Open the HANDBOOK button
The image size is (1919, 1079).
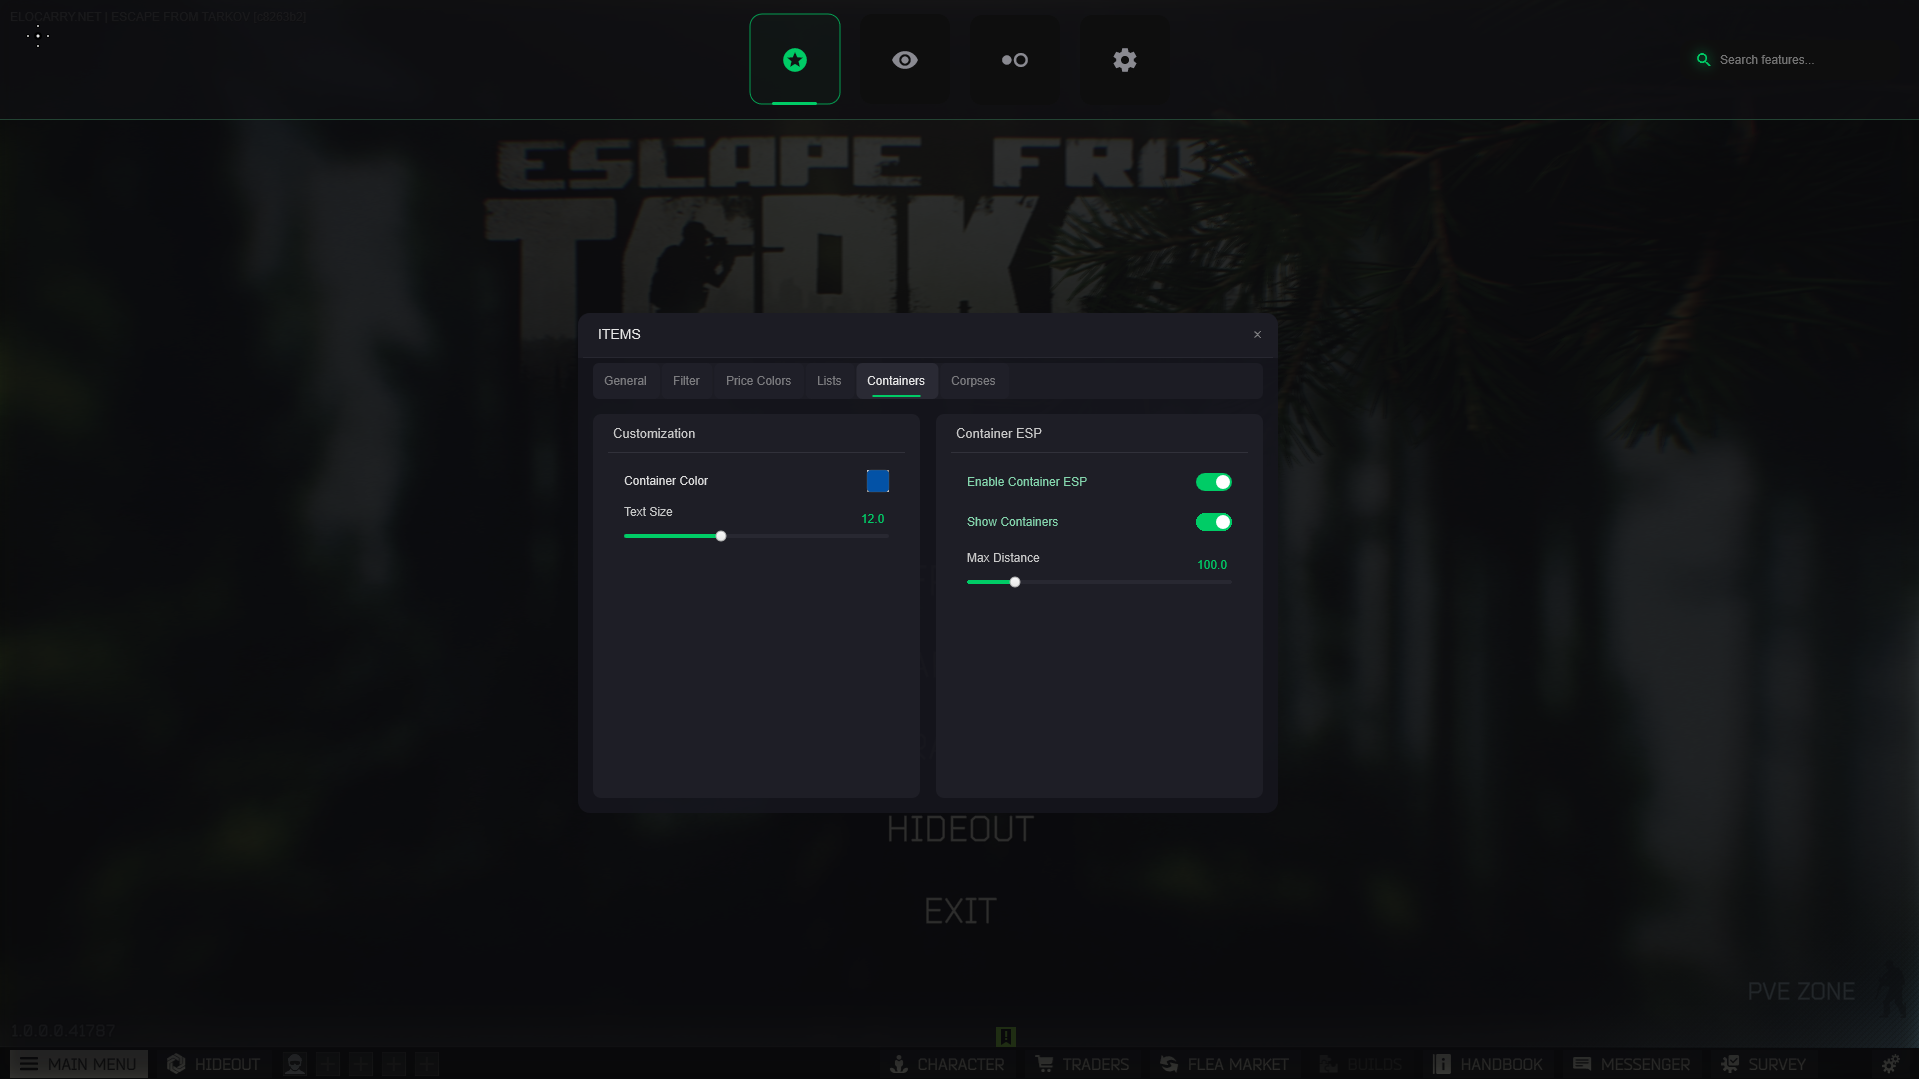pyautogui.click(x=1488, y=1064)
